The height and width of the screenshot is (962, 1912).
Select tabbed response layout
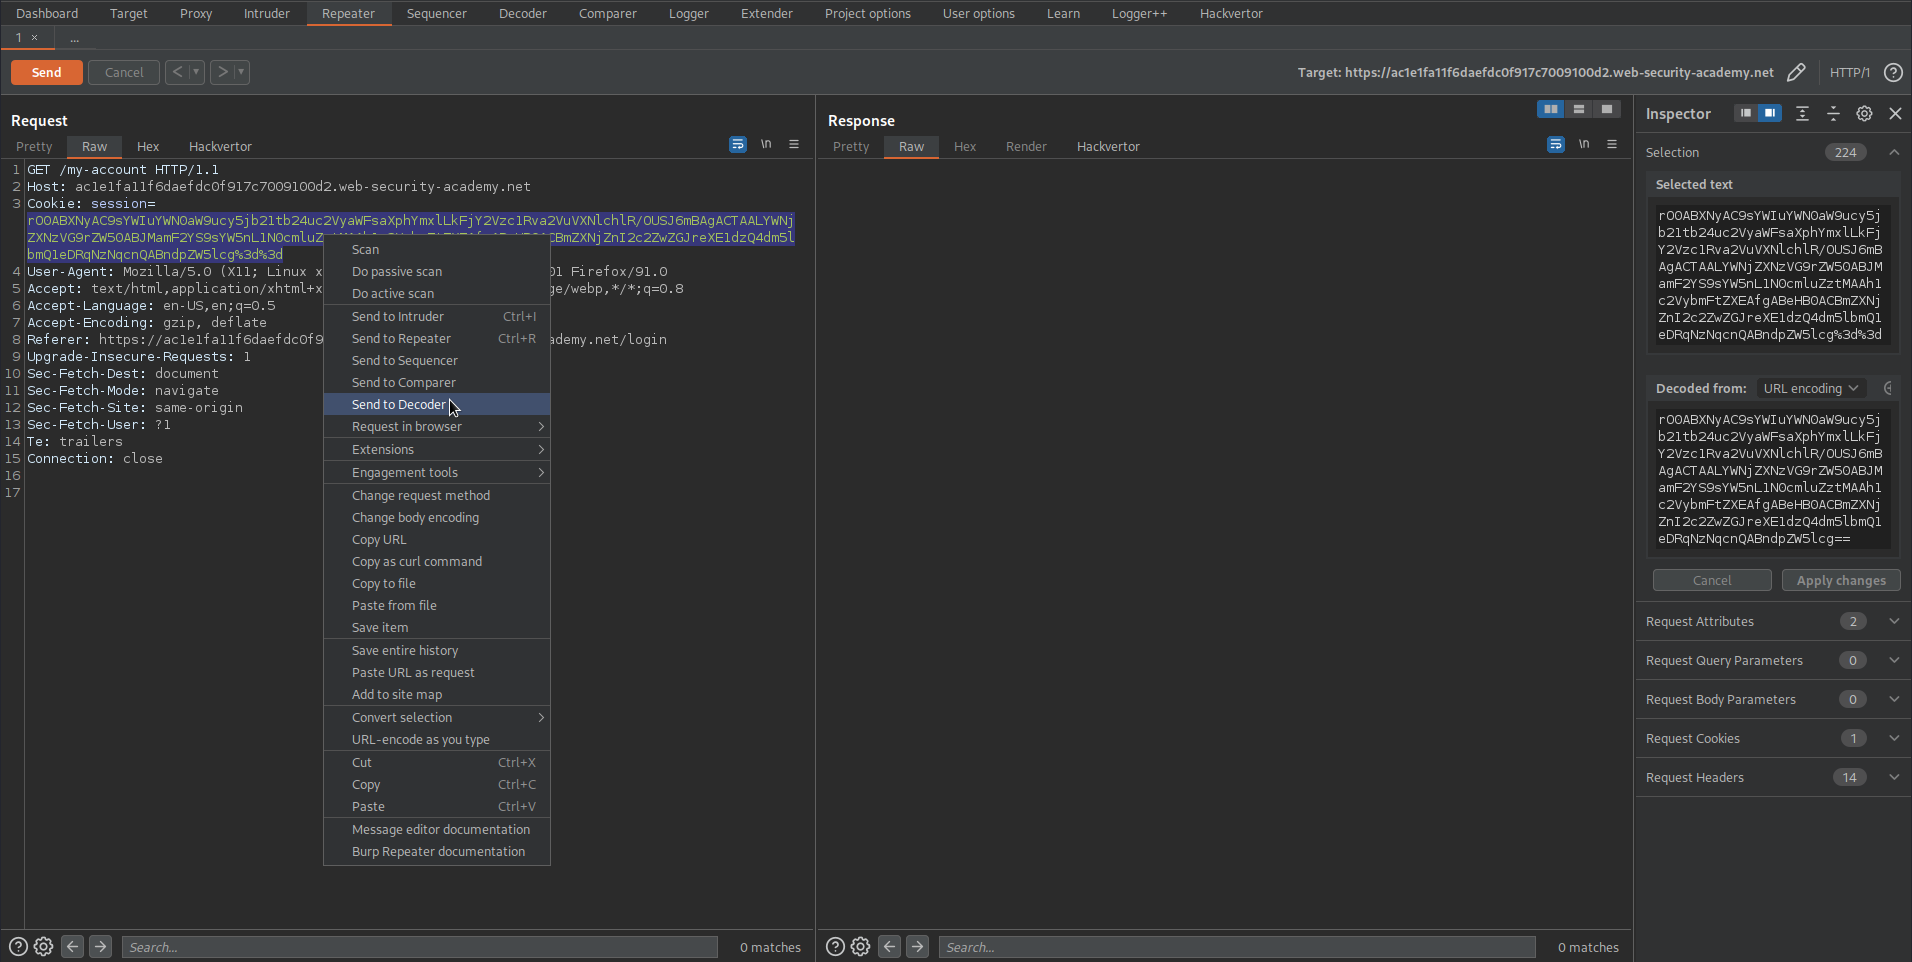1607,109
